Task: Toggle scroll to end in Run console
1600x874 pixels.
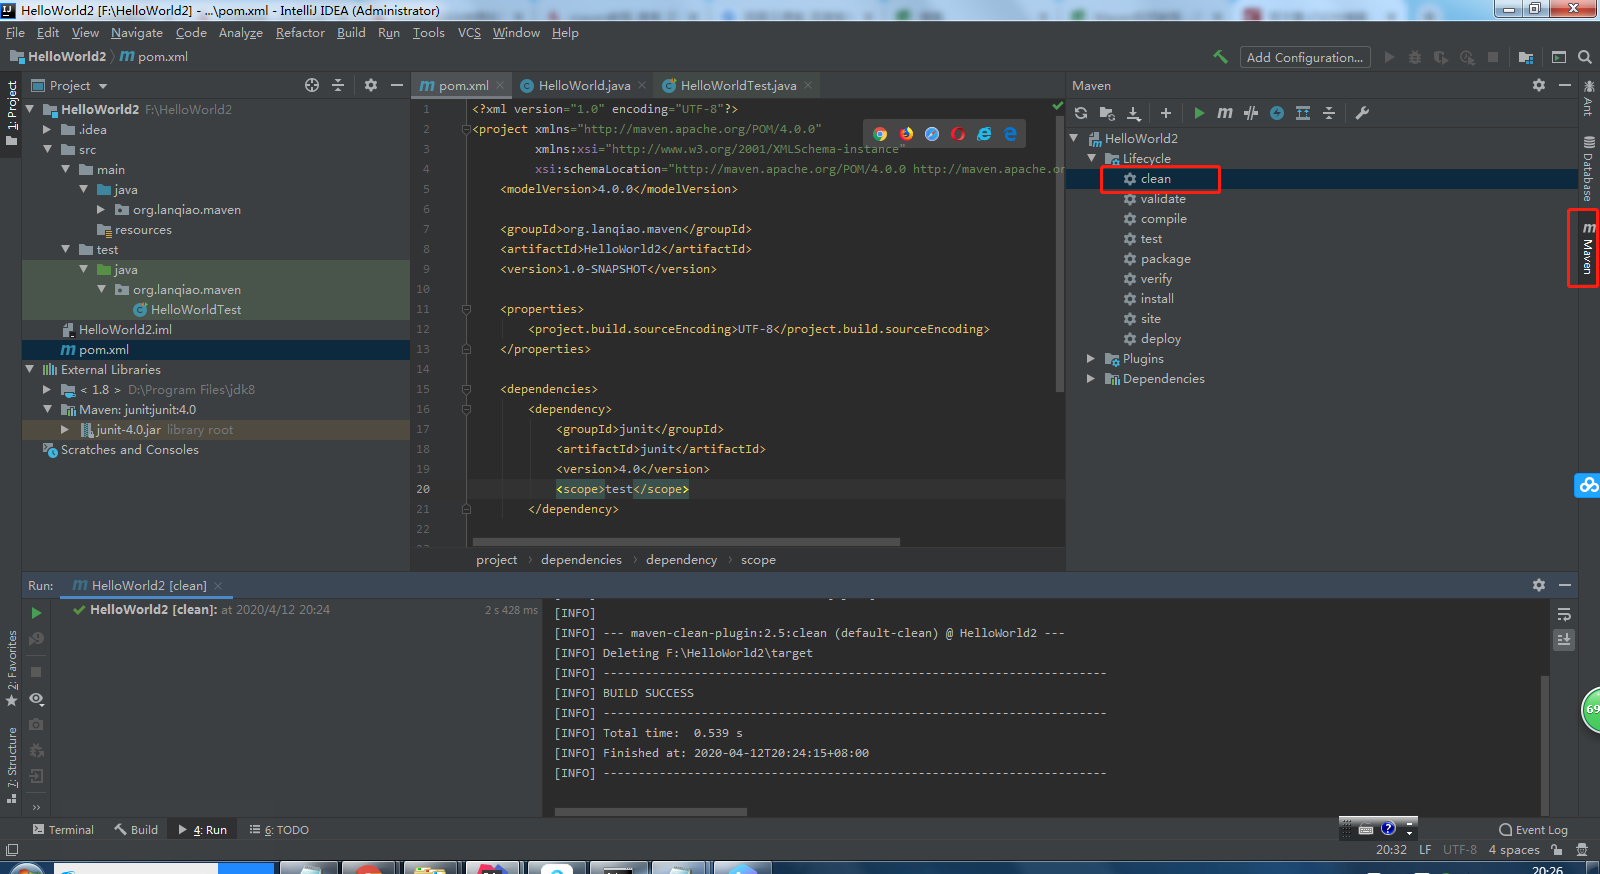Action: (1564, 640)
